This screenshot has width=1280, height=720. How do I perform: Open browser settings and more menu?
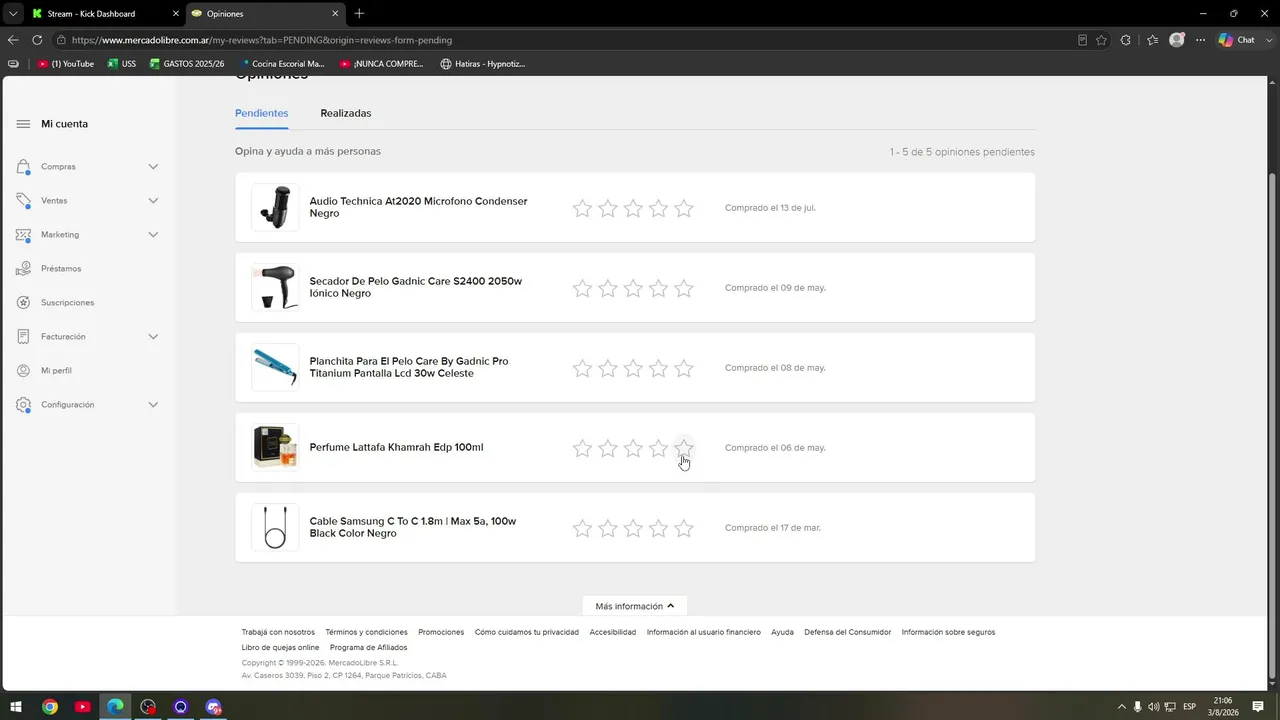1201,40
